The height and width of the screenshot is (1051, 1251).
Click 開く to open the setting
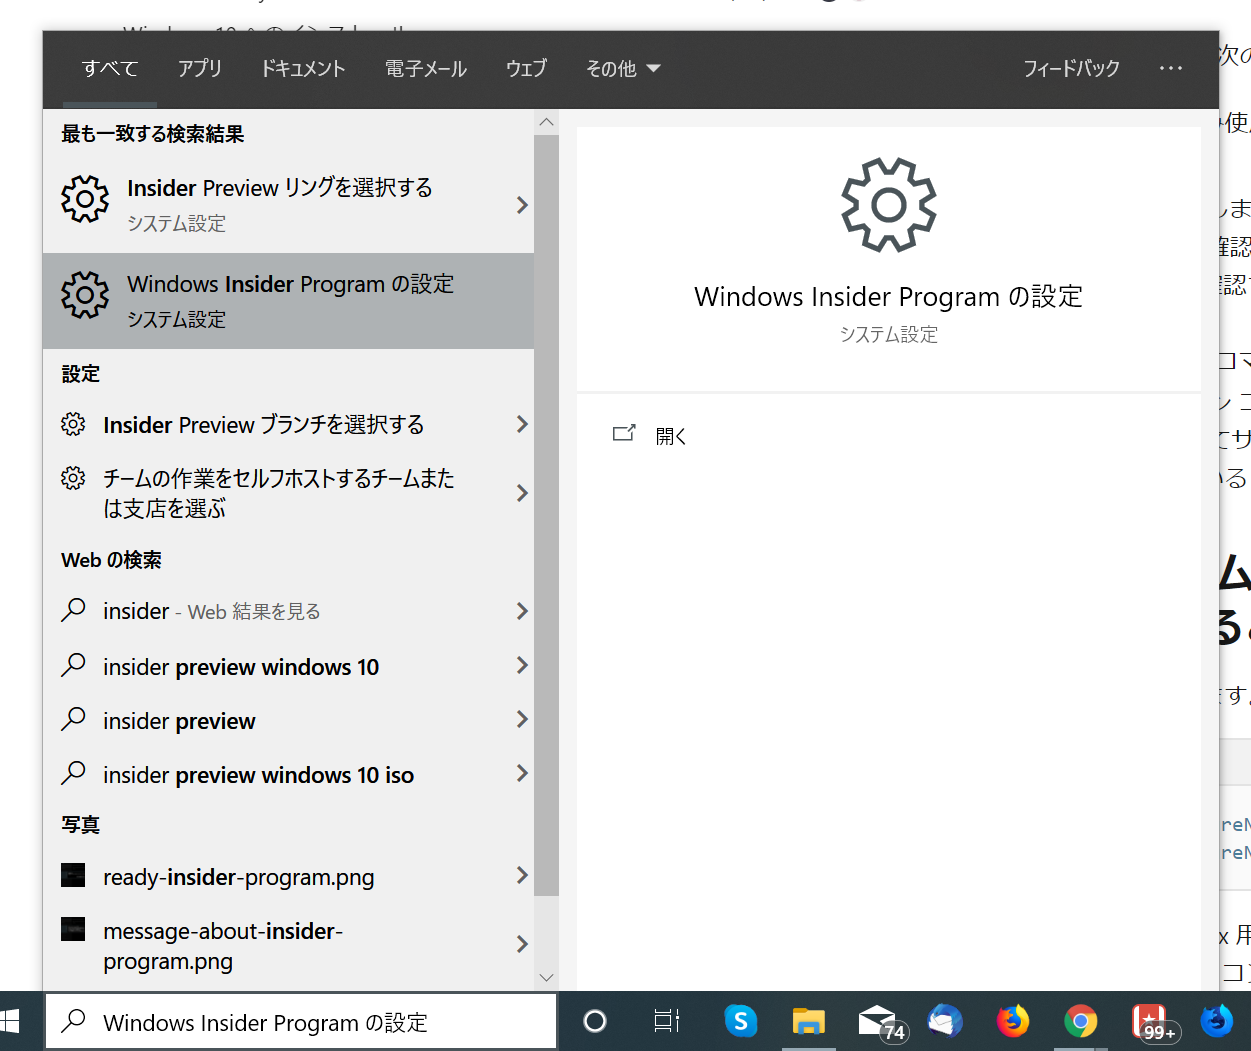(x=670, y=436)
